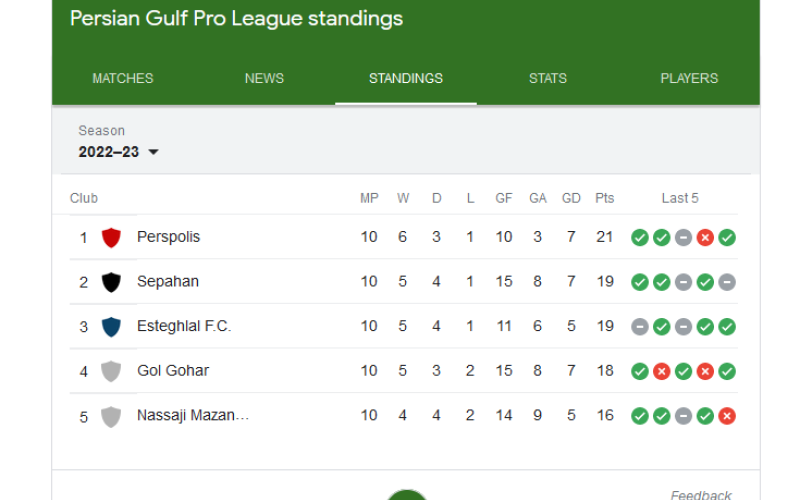Click Esteghlal's first gray draw icon
The width and height of the screenshot is (800, 500).
click(x=639, y=327)
